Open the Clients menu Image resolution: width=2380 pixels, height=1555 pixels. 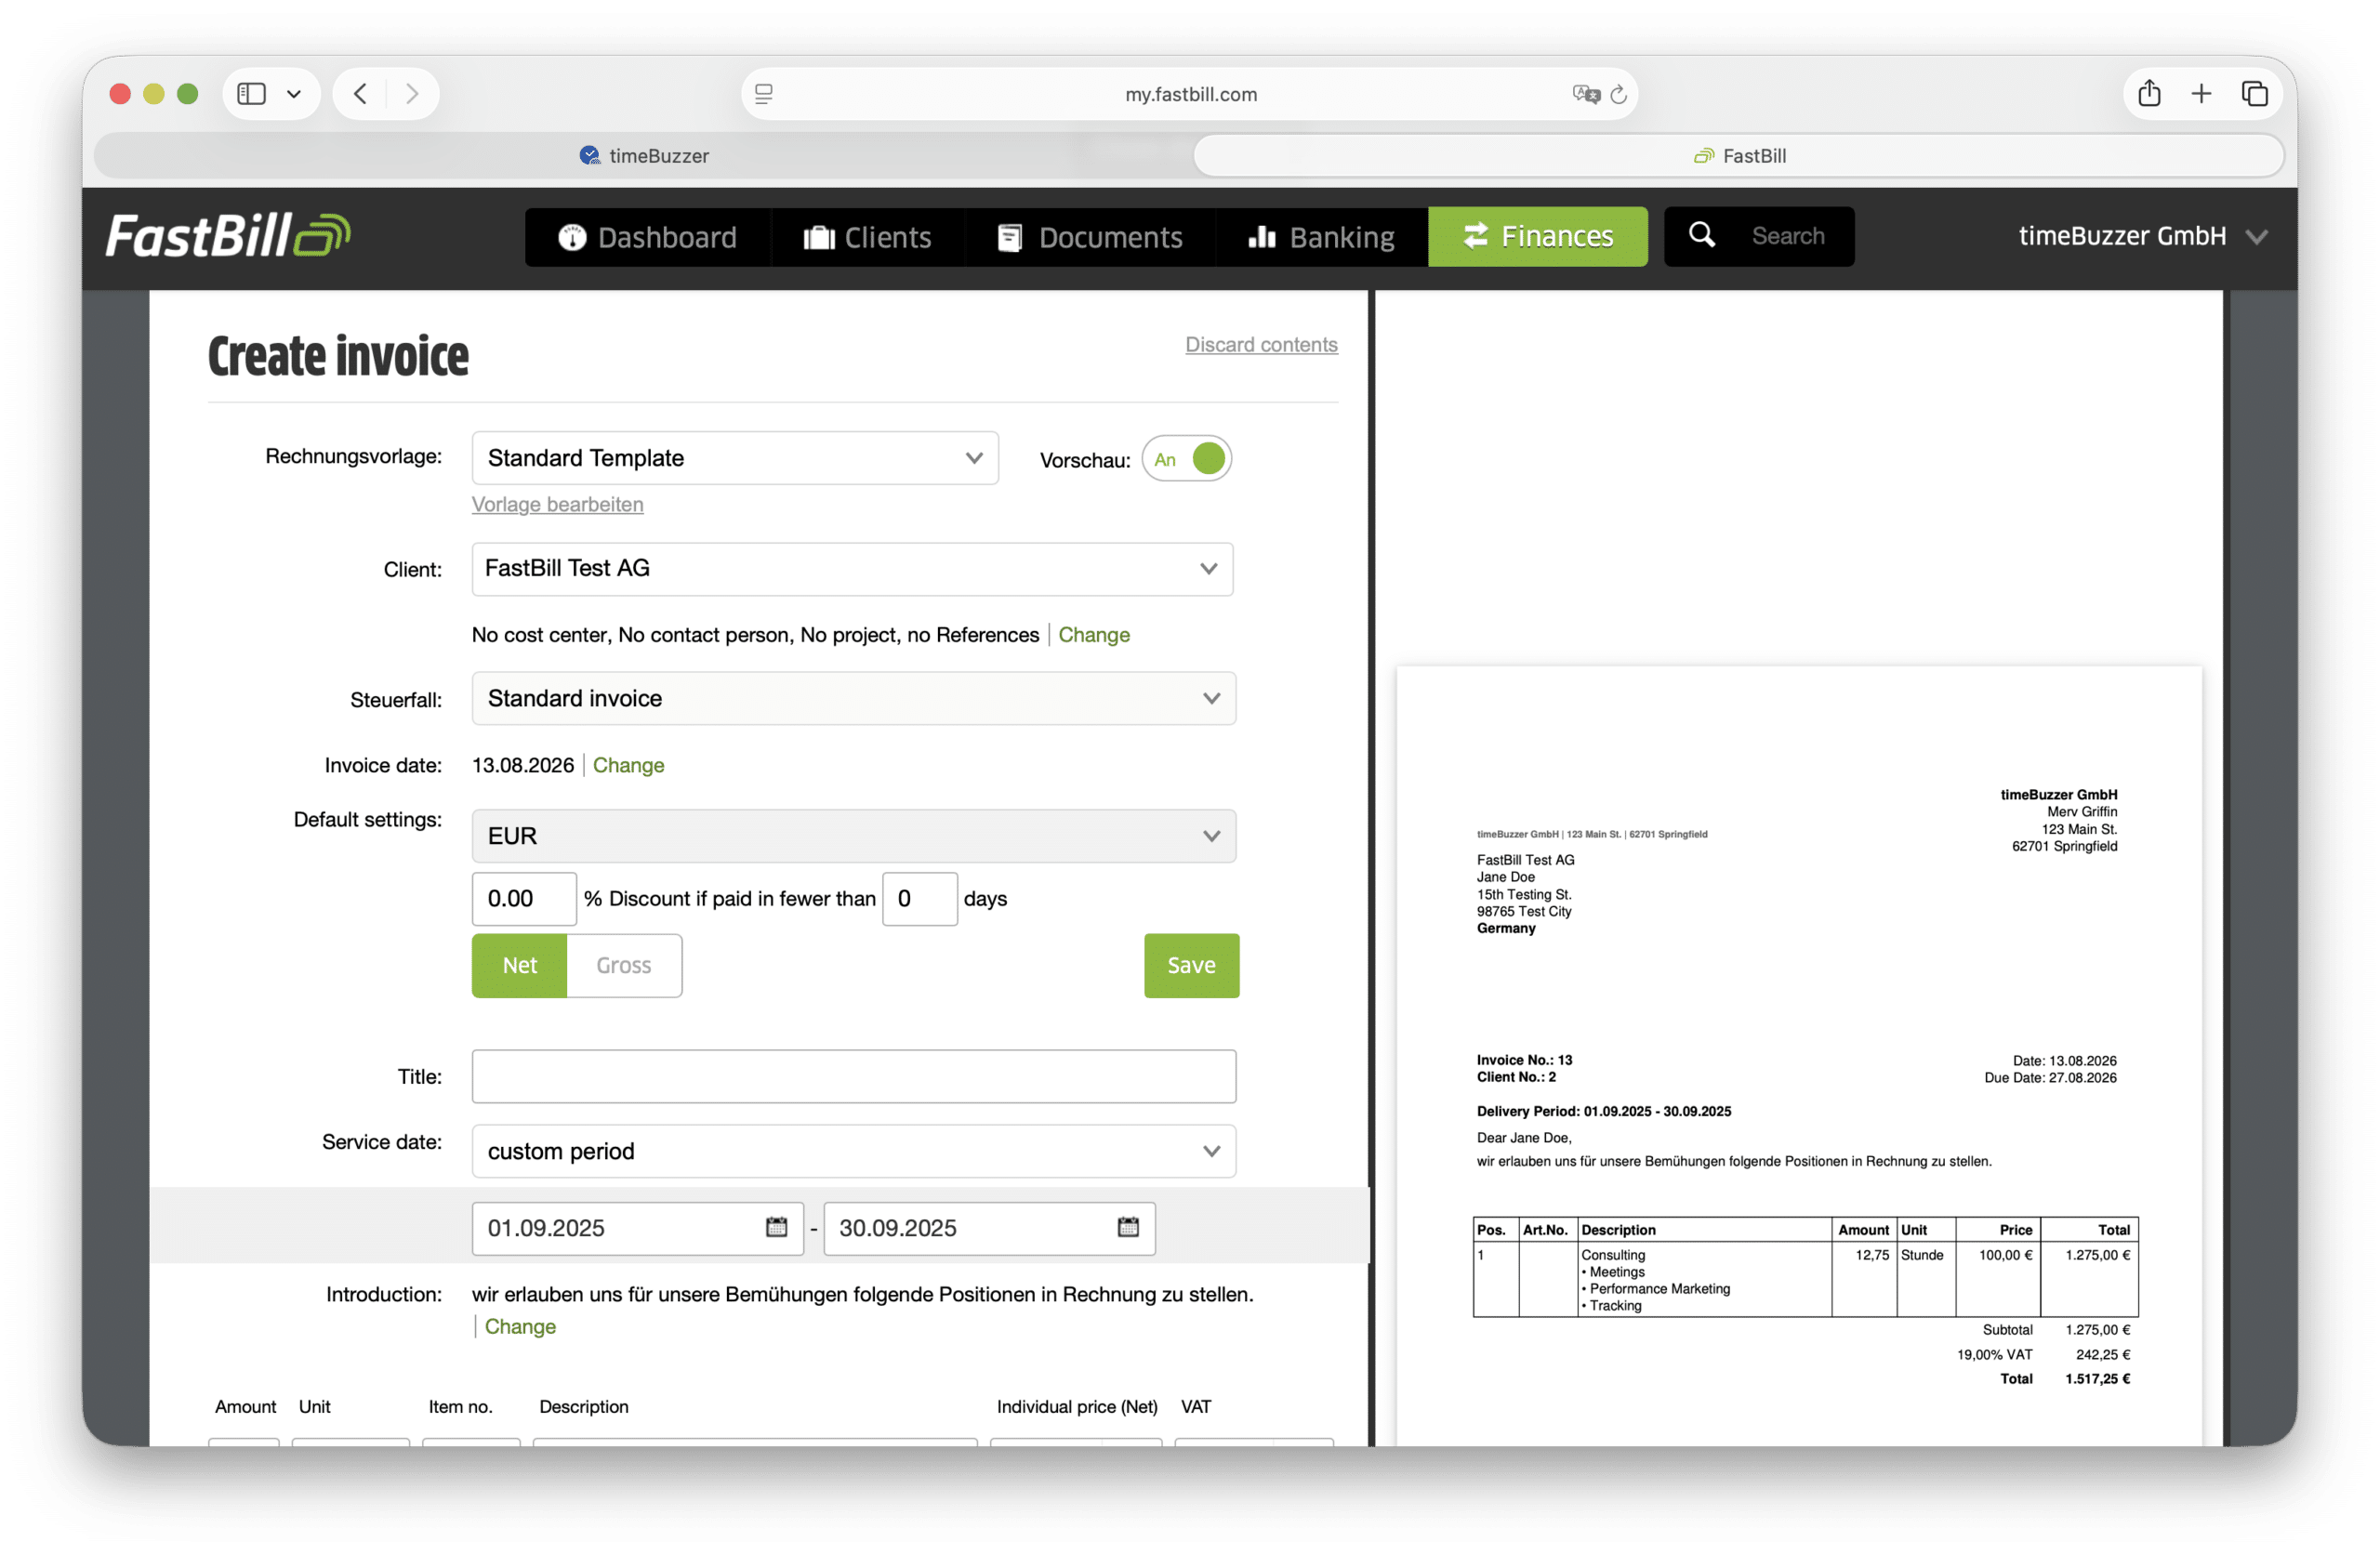(867, 237)
